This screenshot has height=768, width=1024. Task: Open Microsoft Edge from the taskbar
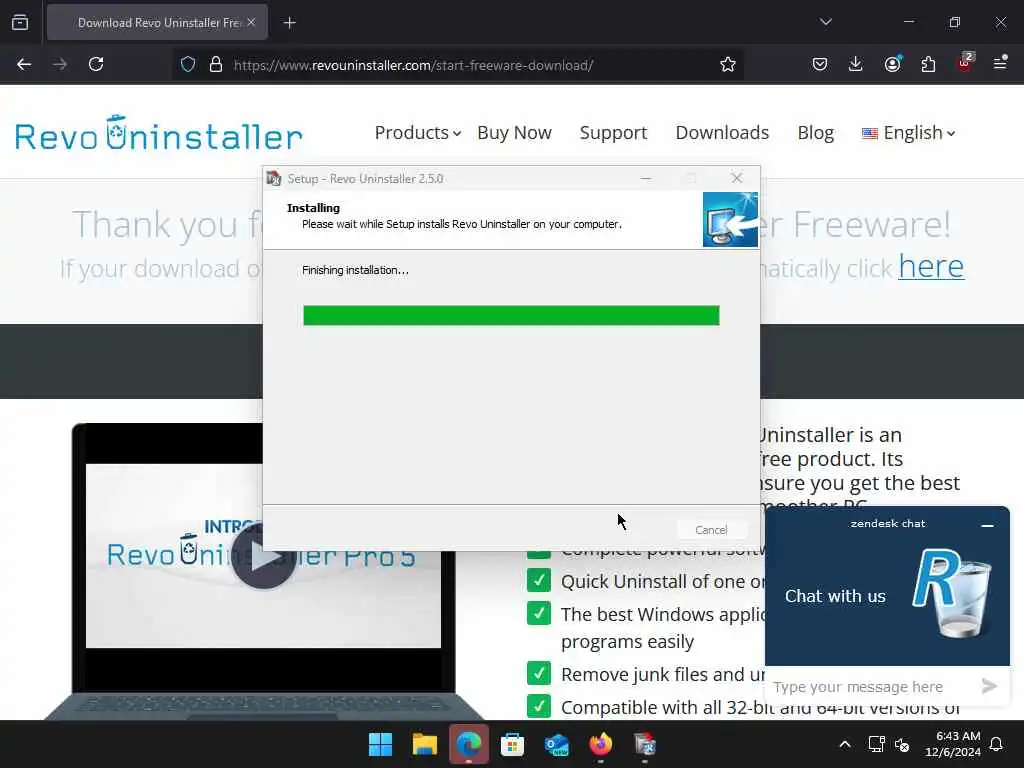[x=468, y=744]
